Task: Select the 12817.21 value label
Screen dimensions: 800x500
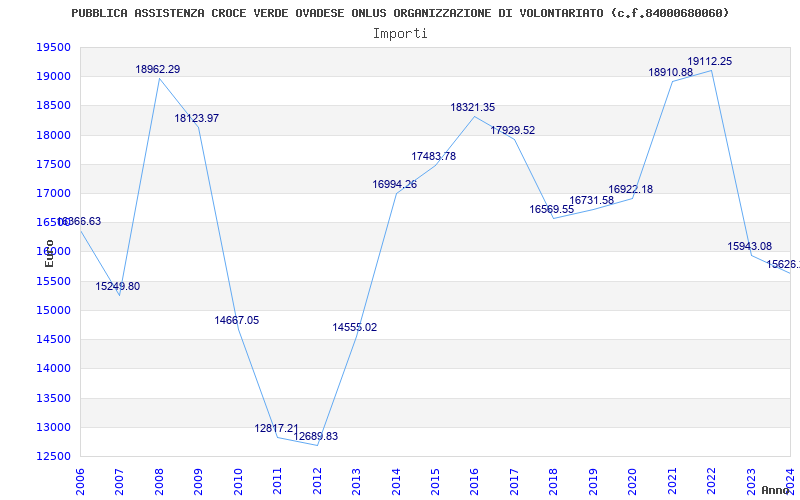Action: [x=277, y=428]
